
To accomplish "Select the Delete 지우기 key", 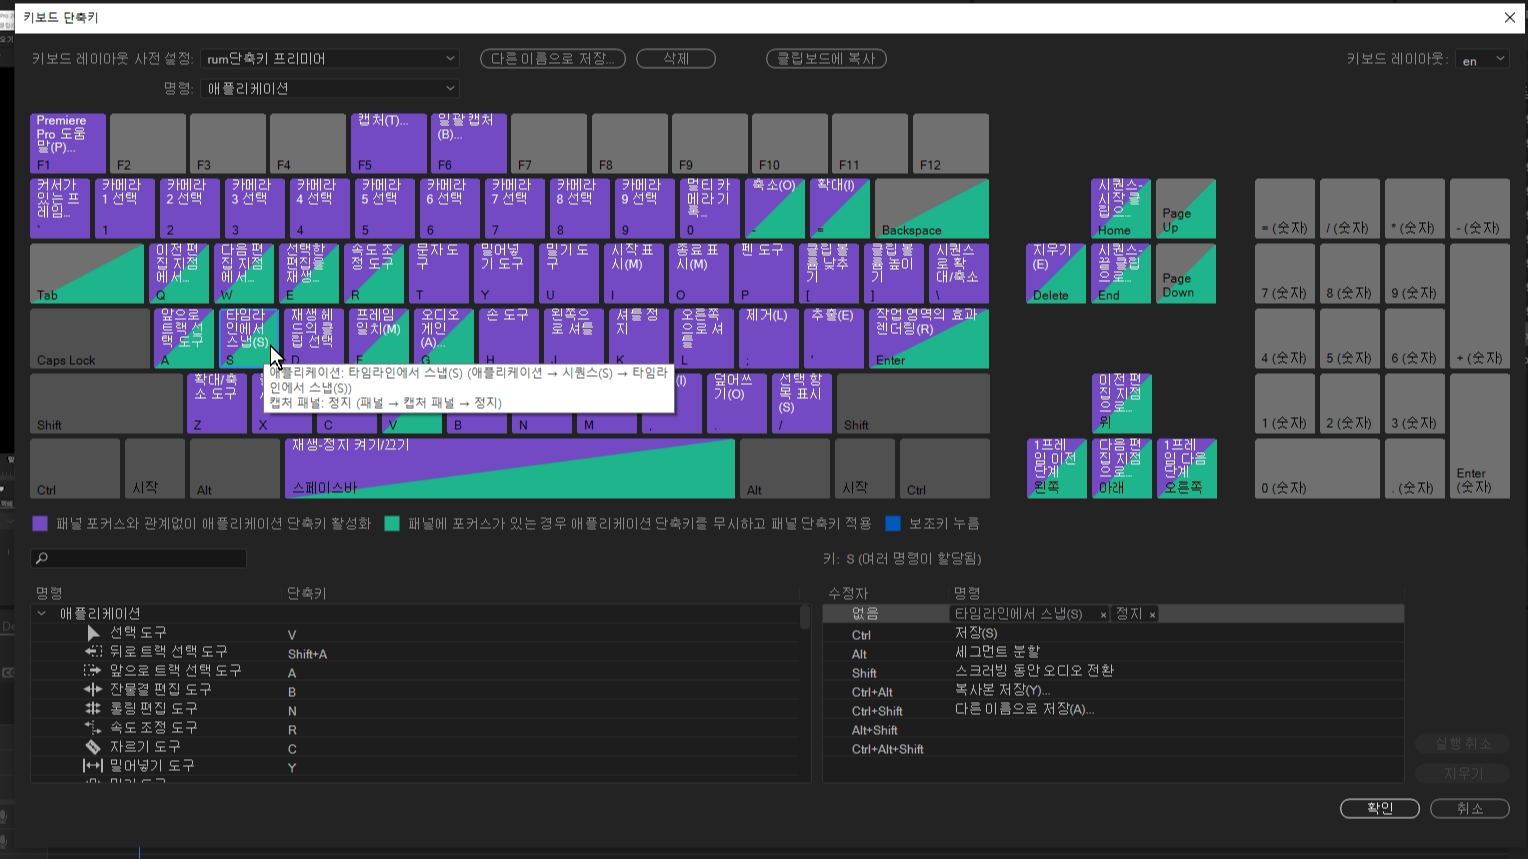I will coord(1056,273).
